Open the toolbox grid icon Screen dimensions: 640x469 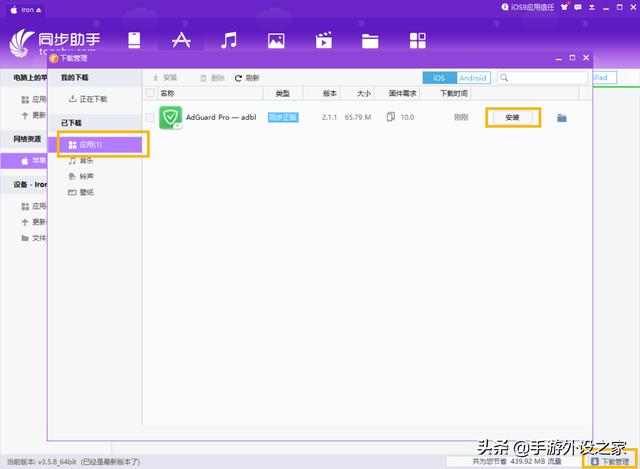418,41
